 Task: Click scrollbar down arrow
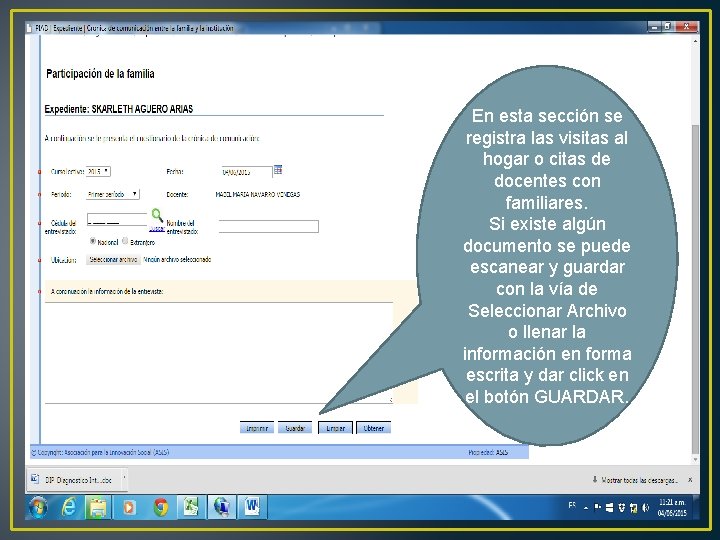click(x=695, y=459)
